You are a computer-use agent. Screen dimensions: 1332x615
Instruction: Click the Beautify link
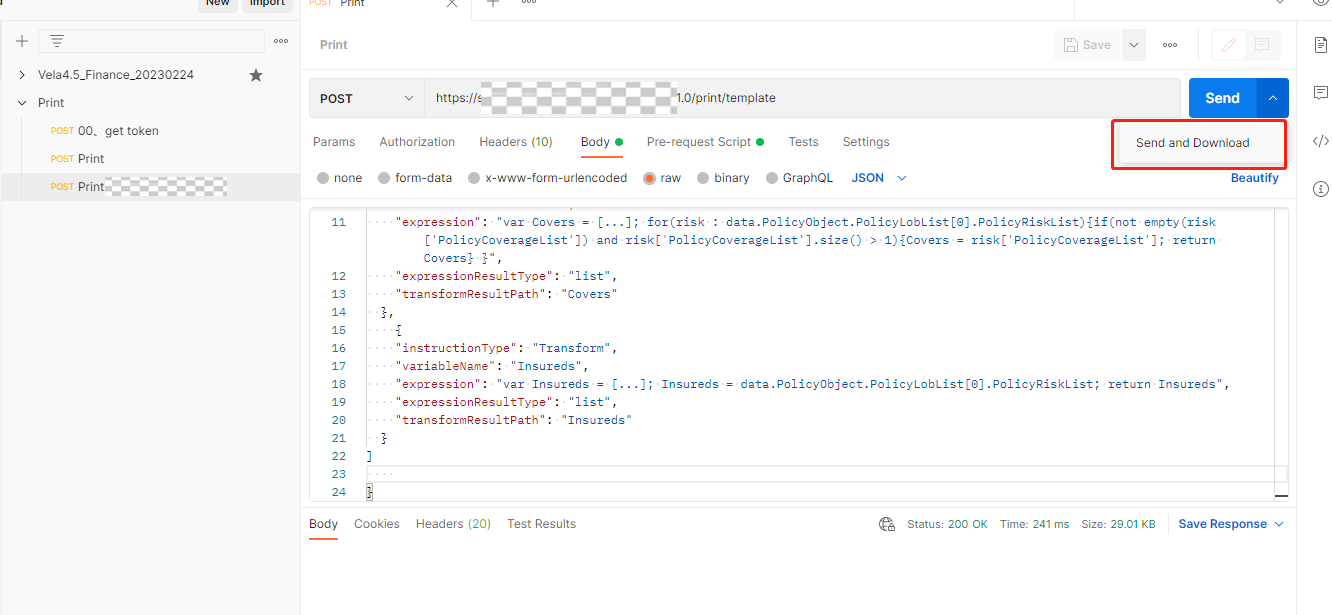[1254, 178]
